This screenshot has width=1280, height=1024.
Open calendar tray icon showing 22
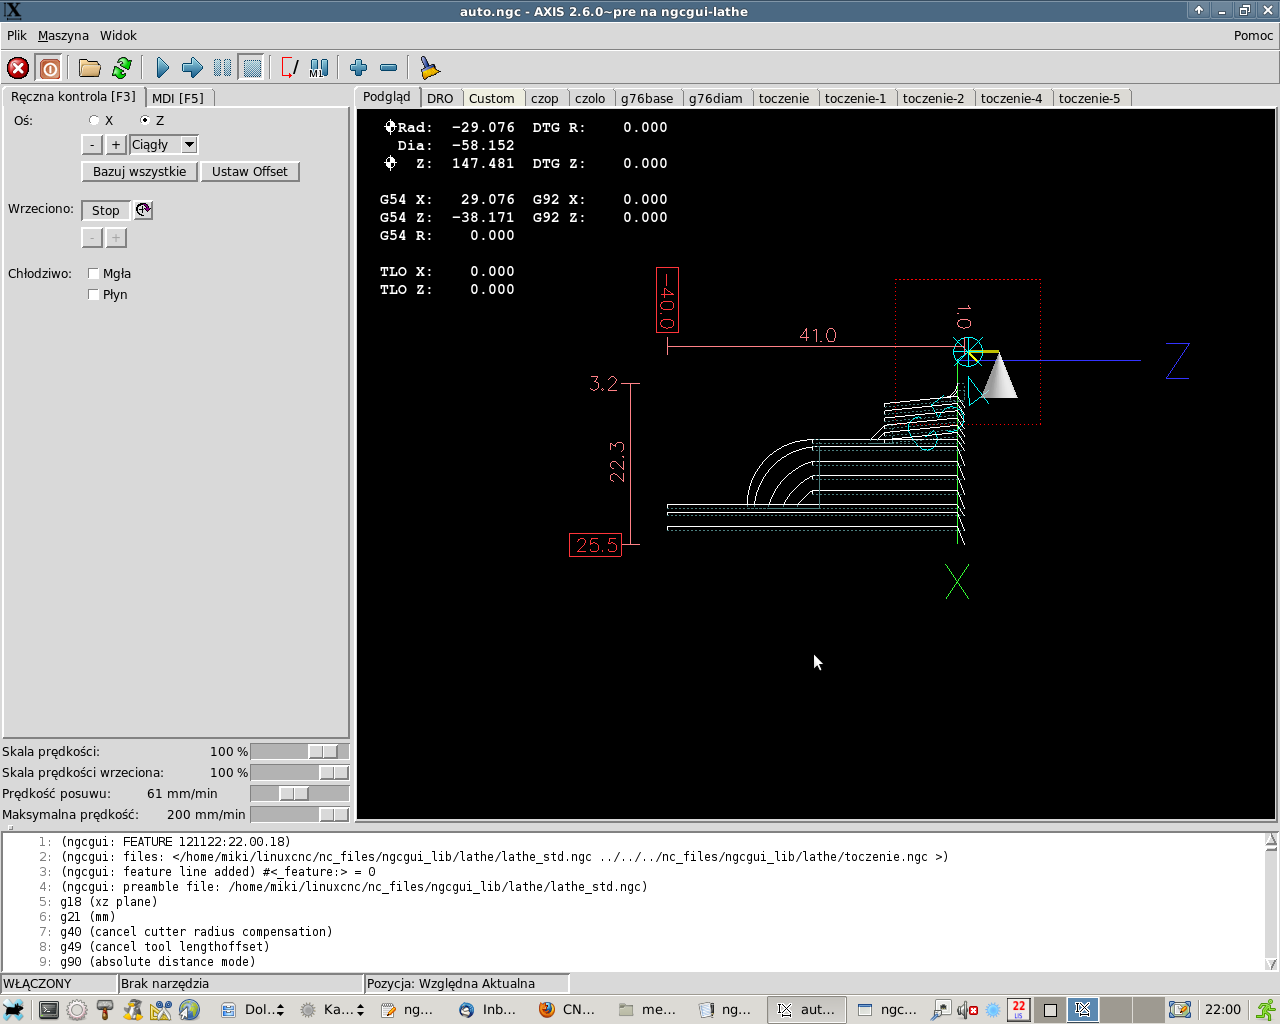click(x=1018, y=1010)
